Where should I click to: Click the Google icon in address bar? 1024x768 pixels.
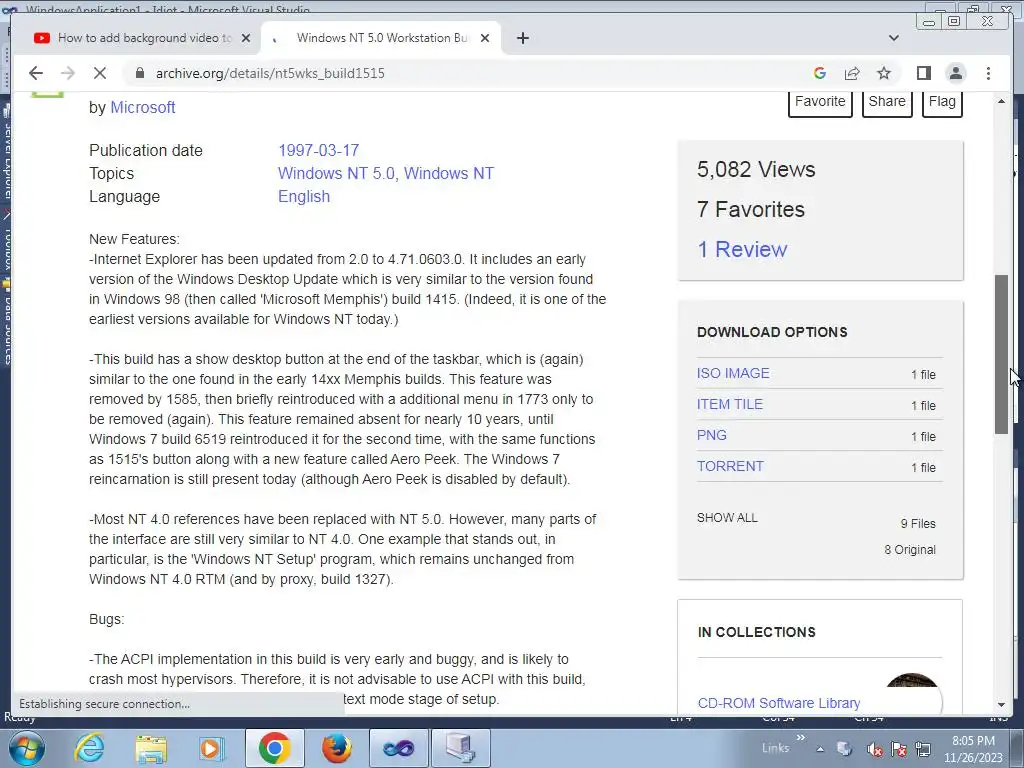coord(820,73)
